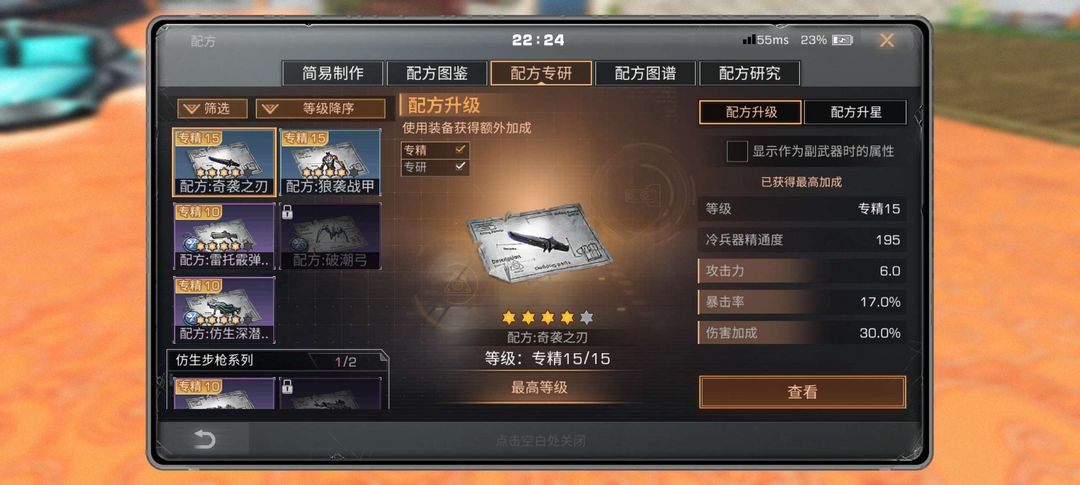Open the 筛选 filter dropdown
Viewport: 1080px width, 485px height.
(x=212, y=109)
